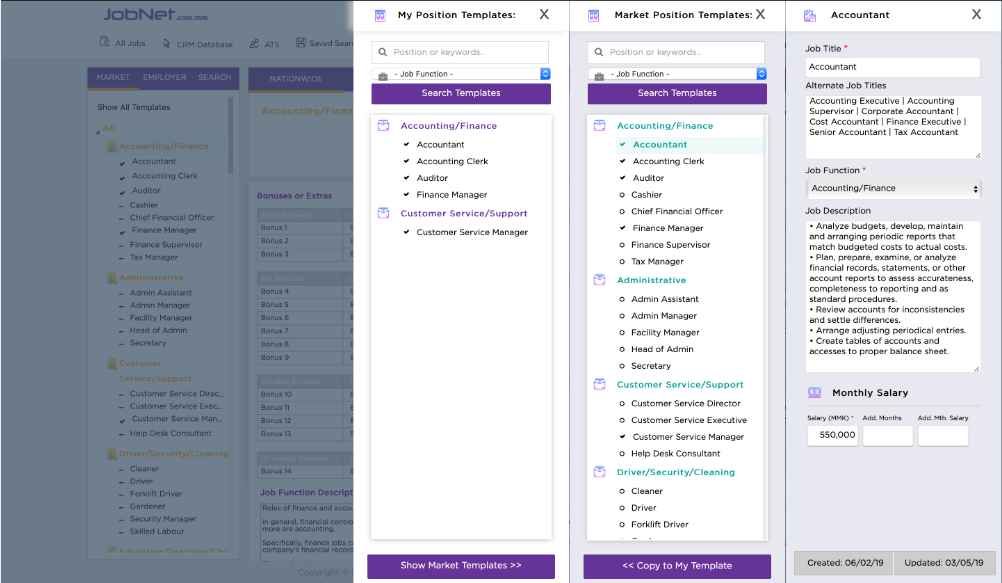Toggle Cashier checkbox in Market Templates
This screenshot has height=583, width=1002.
(x=622, y=195)
